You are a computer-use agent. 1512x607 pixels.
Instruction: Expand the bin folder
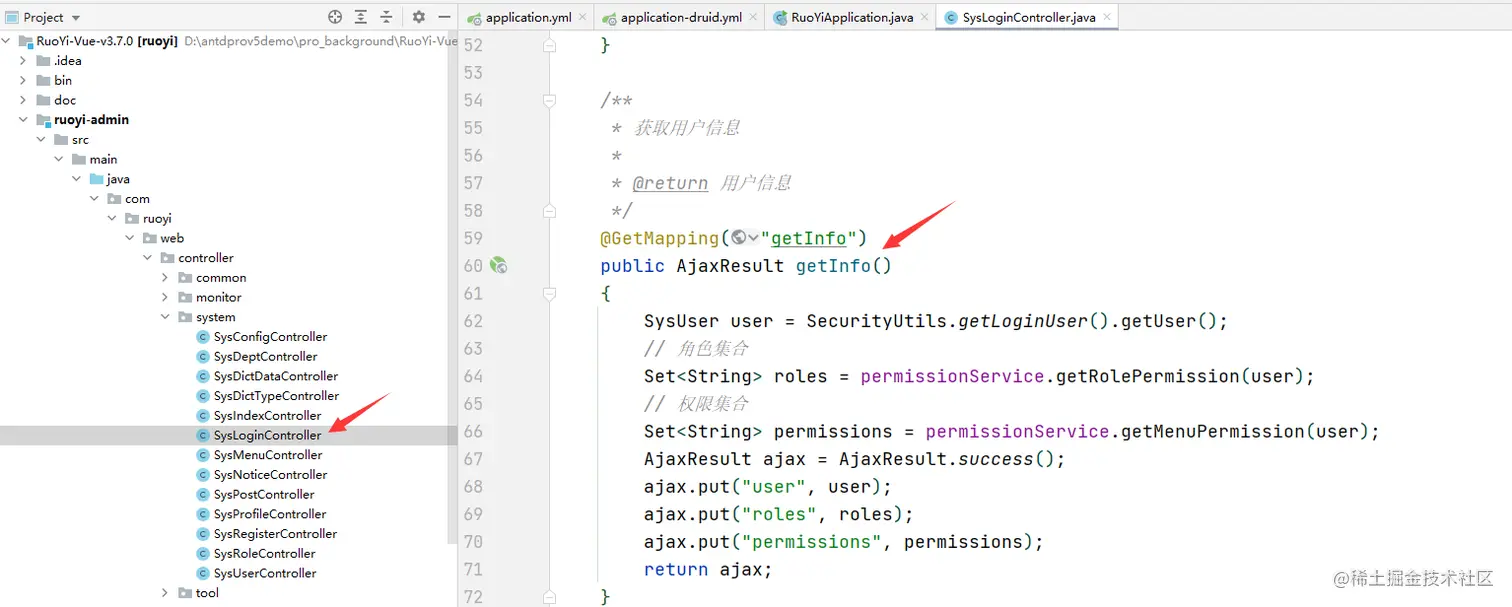[23, 80]
